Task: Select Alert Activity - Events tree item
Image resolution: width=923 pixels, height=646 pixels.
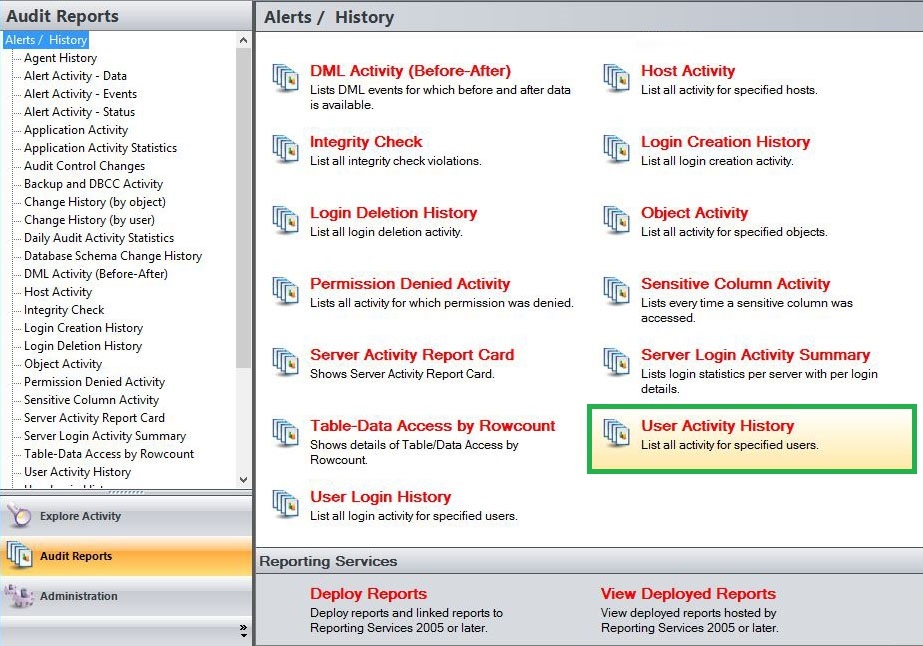Action: [x=80, y=94]
